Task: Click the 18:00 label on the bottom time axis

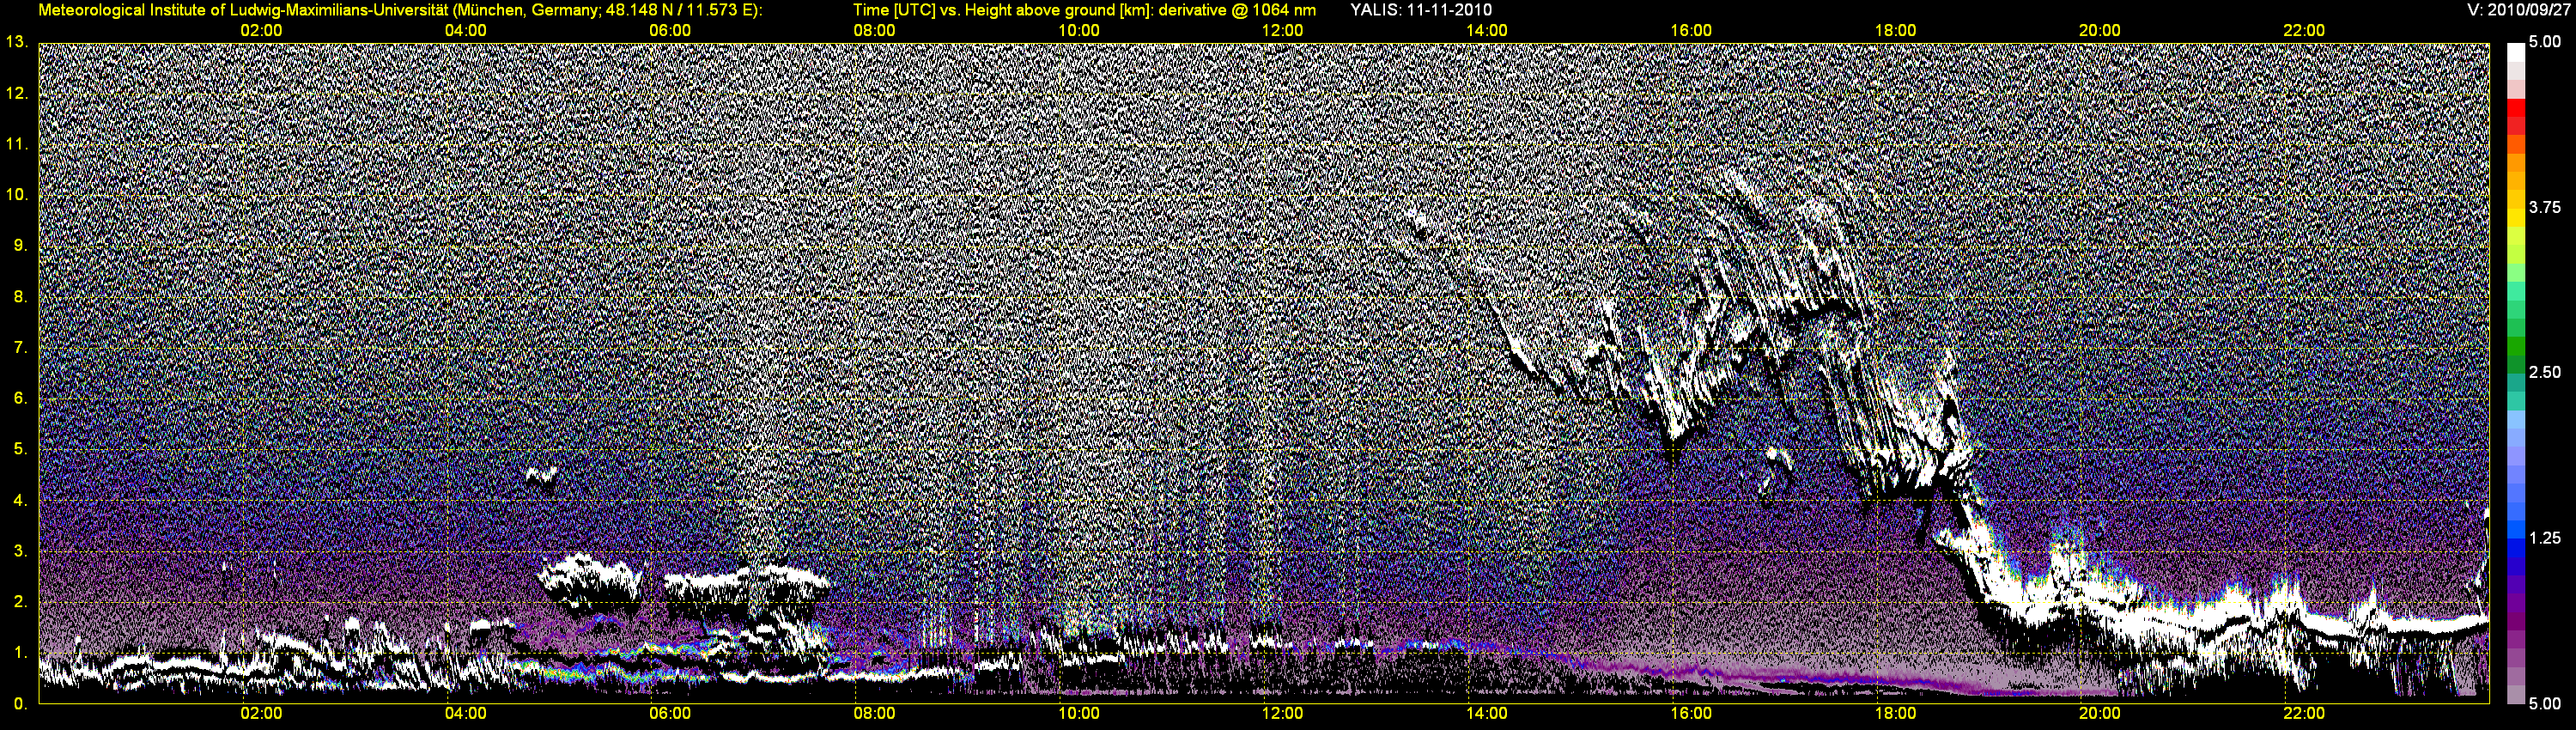Action: pos(1895,713)
